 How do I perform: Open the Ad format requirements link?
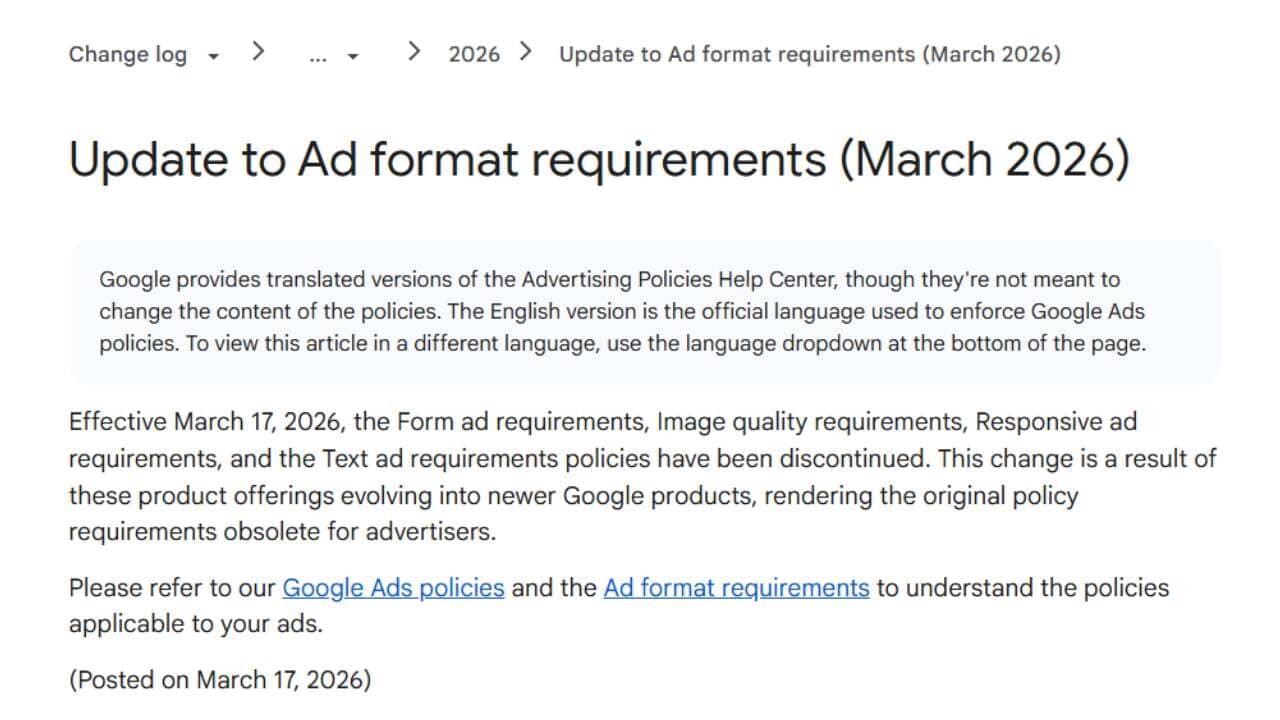click(736, 587)
